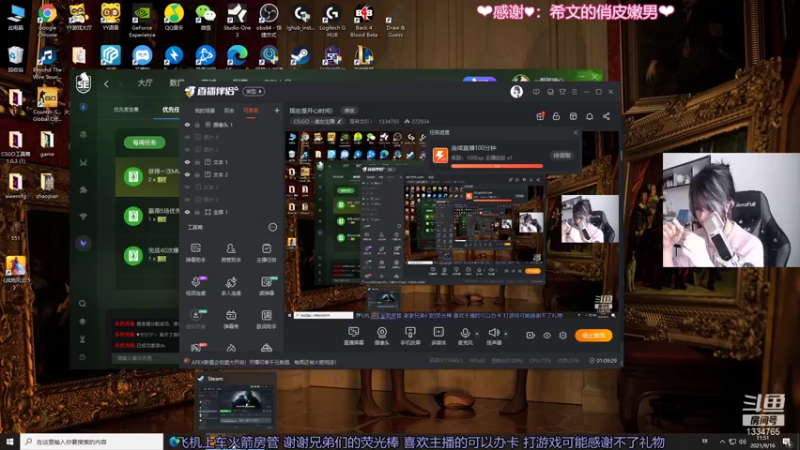The height and width of the screenshot is (450, 800).
Task: Click the 每周任务 button in 5E window
Action: (144, 142)
